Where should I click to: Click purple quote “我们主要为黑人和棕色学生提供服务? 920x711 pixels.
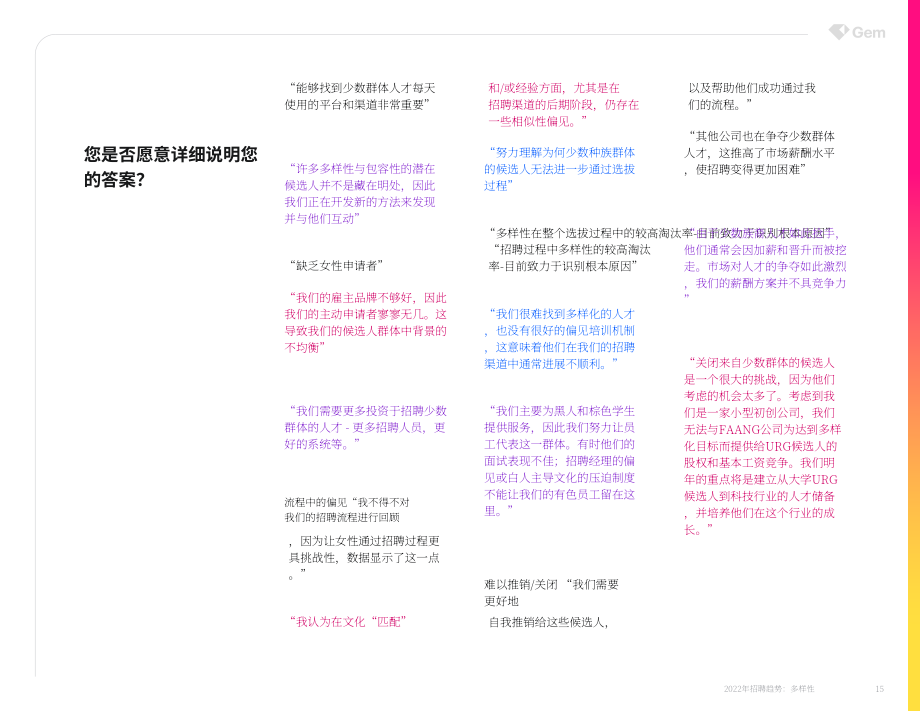coord(560,461)
